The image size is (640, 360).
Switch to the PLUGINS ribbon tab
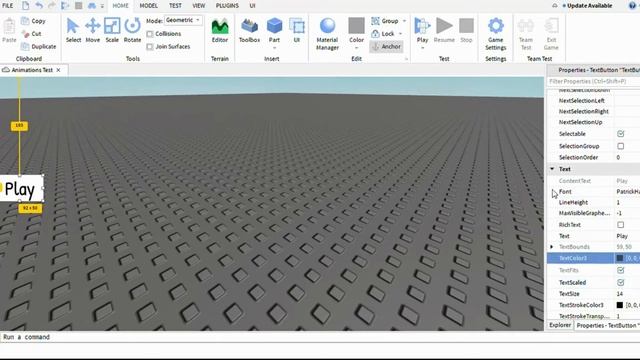(227, 6)
